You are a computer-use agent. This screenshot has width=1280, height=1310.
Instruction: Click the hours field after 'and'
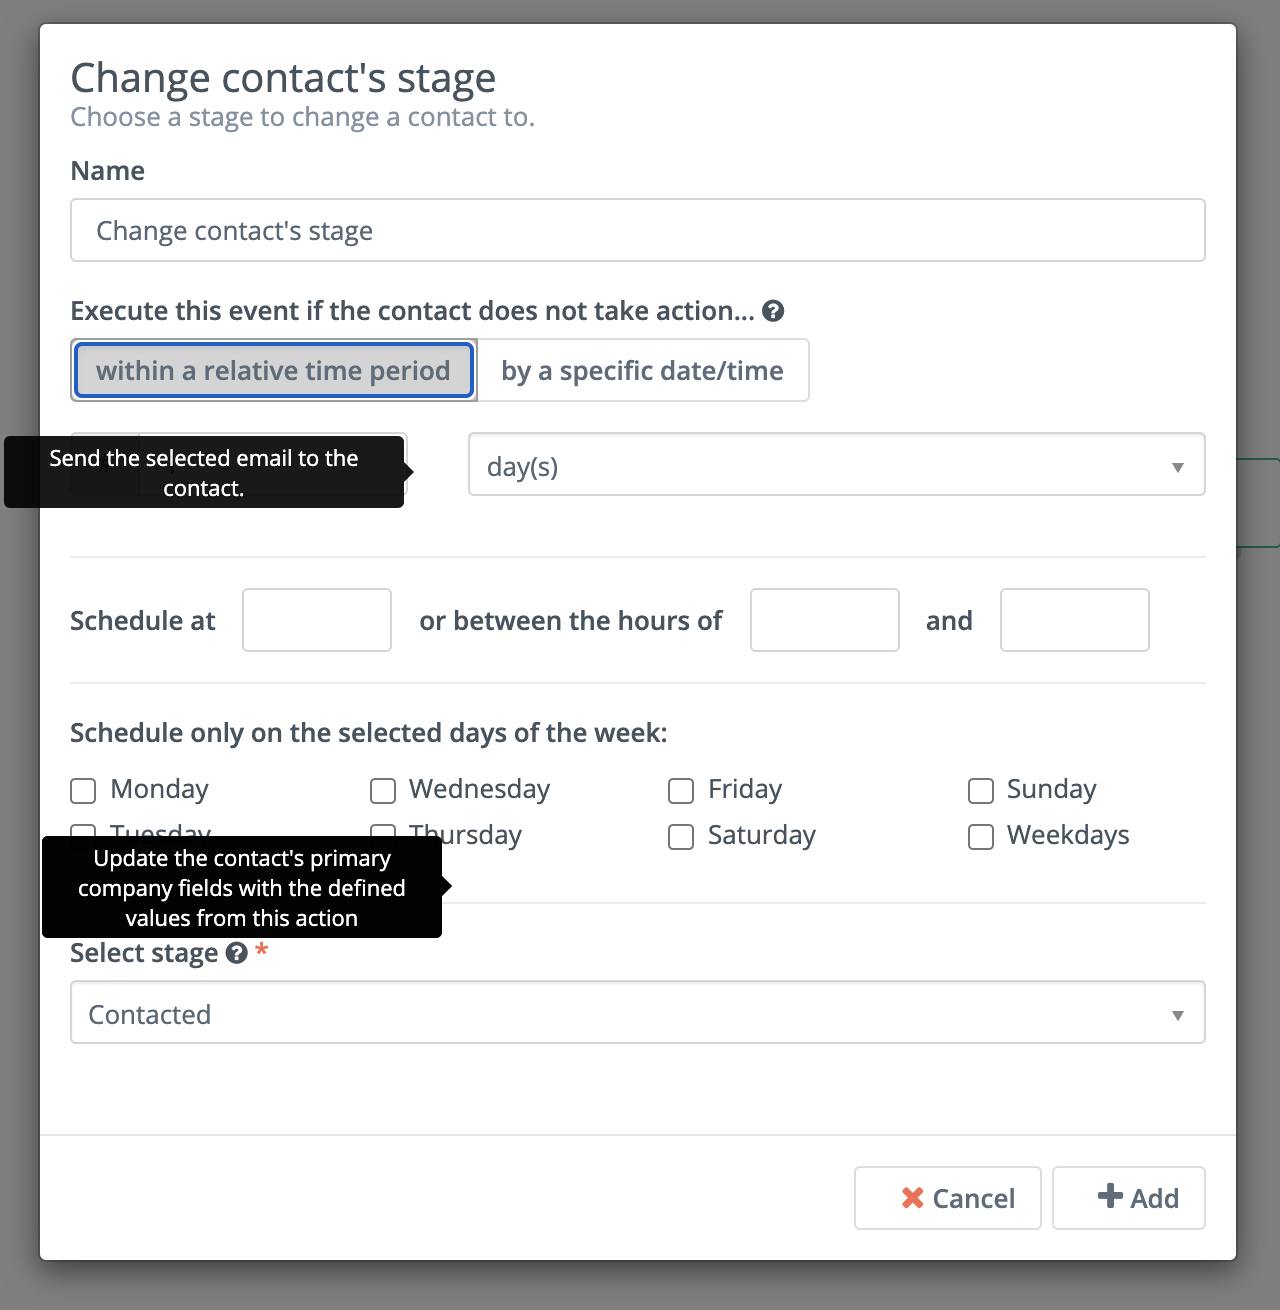(x=1075, y=620)
